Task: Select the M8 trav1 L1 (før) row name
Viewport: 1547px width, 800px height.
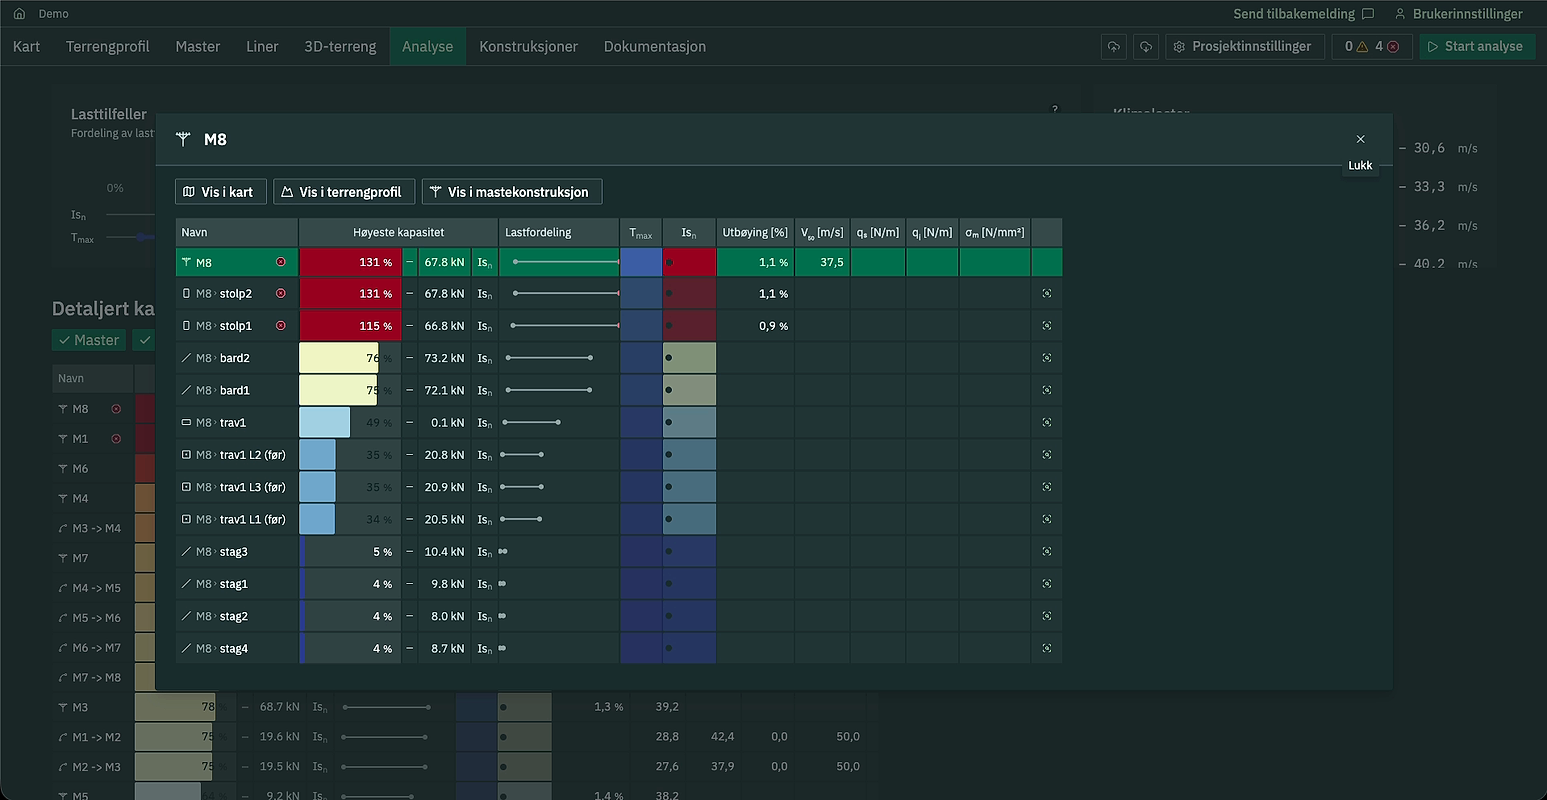Action: click(241, 520)
